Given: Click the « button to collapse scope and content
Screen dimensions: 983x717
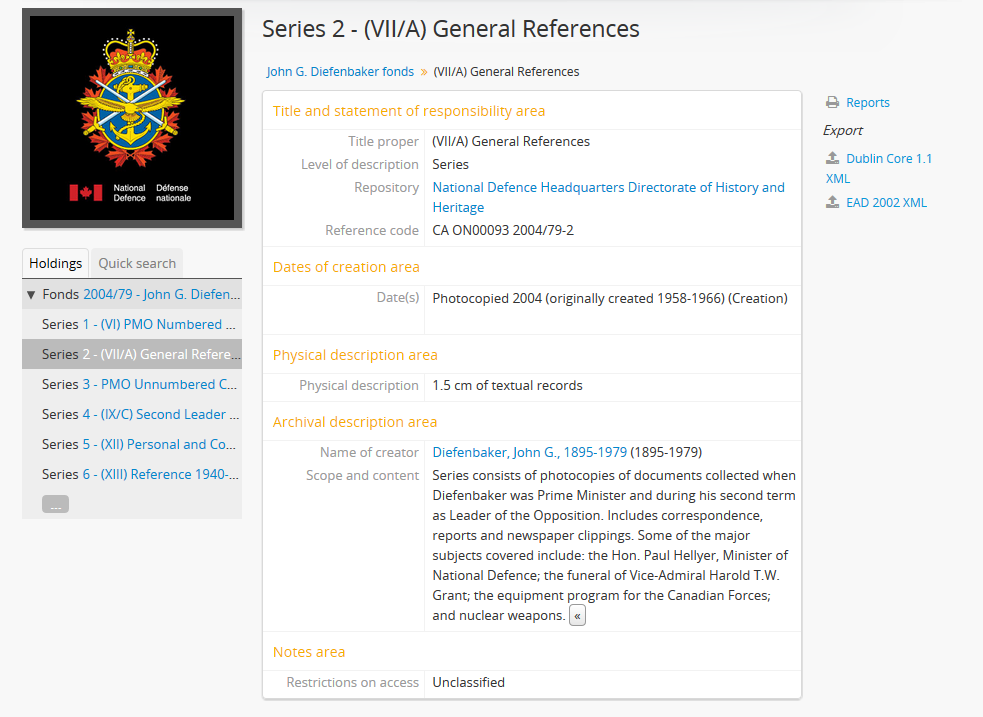Looking at the screenshot, I should coord(577,615).
